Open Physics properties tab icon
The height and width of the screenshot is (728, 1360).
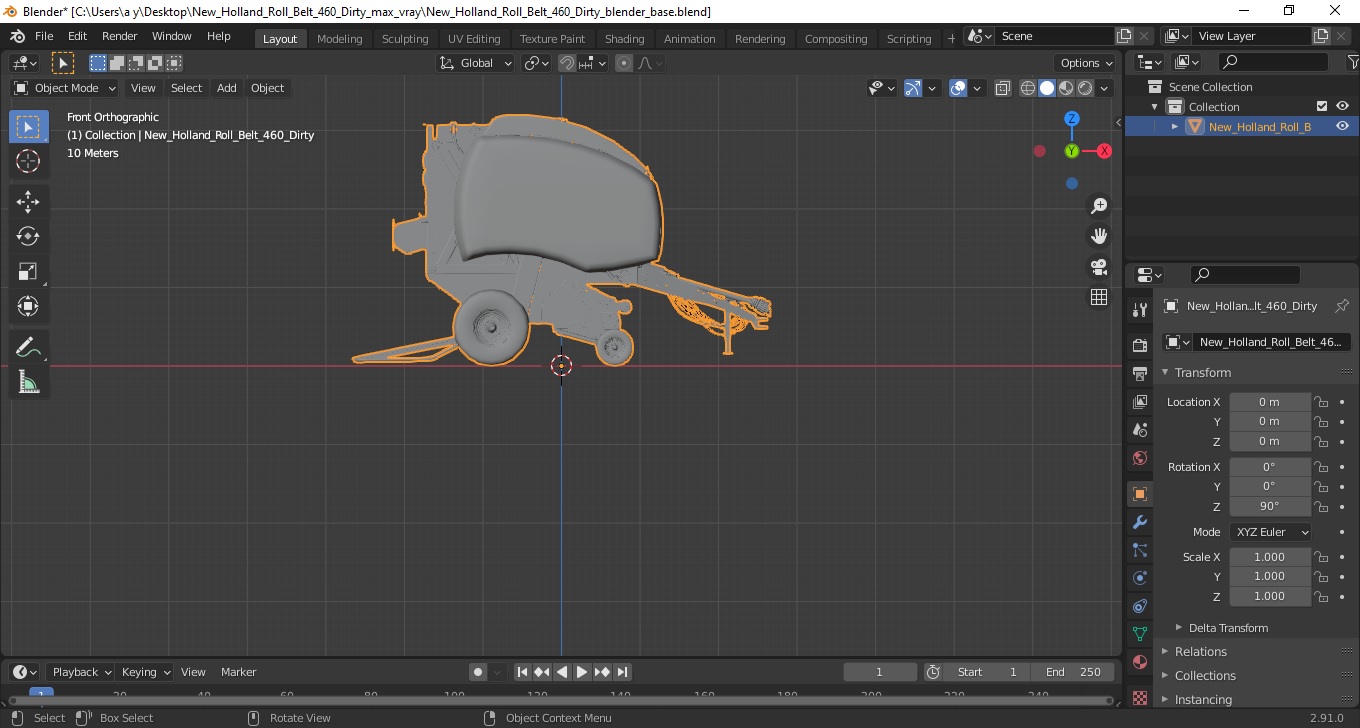coord(1139,578)
